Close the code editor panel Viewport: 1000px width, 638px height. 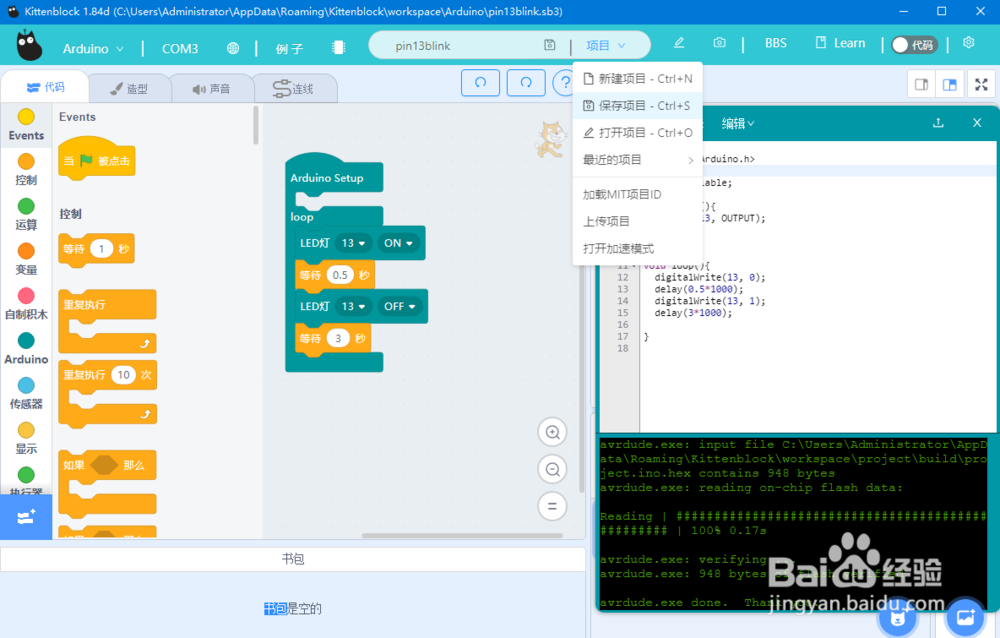coord(977,122)
